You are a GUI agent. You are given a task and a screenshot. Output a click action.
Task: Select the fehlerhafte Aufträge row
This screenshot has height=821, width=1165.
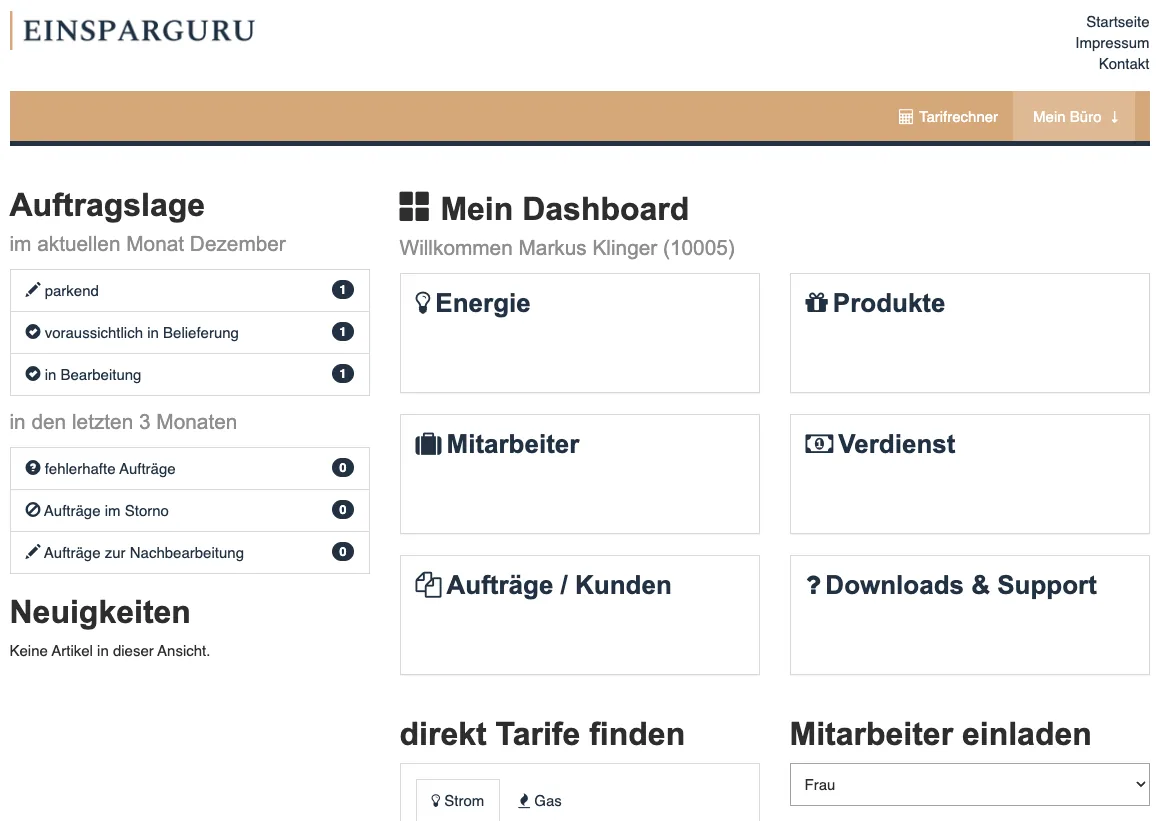tap(189, 468)
